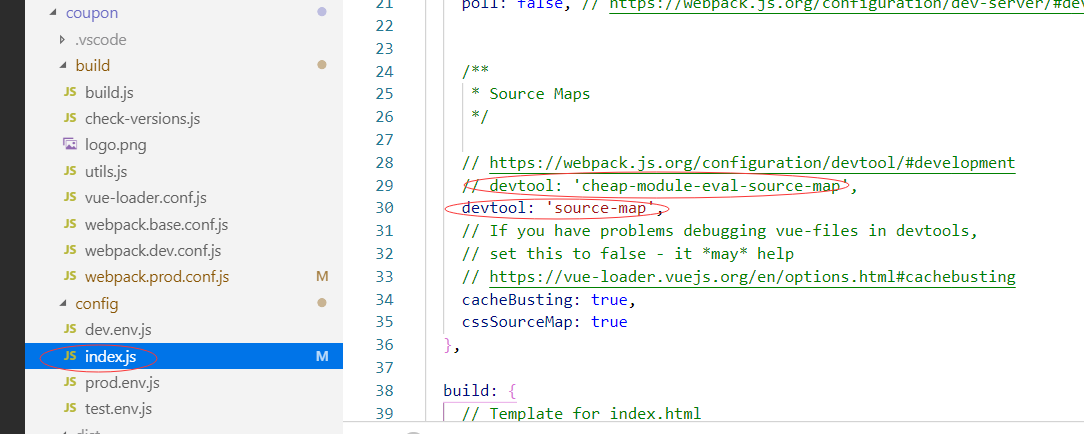Open webpack.base.conf.js file
This screenshot has width=1084, height=434.
coord(156,225)
